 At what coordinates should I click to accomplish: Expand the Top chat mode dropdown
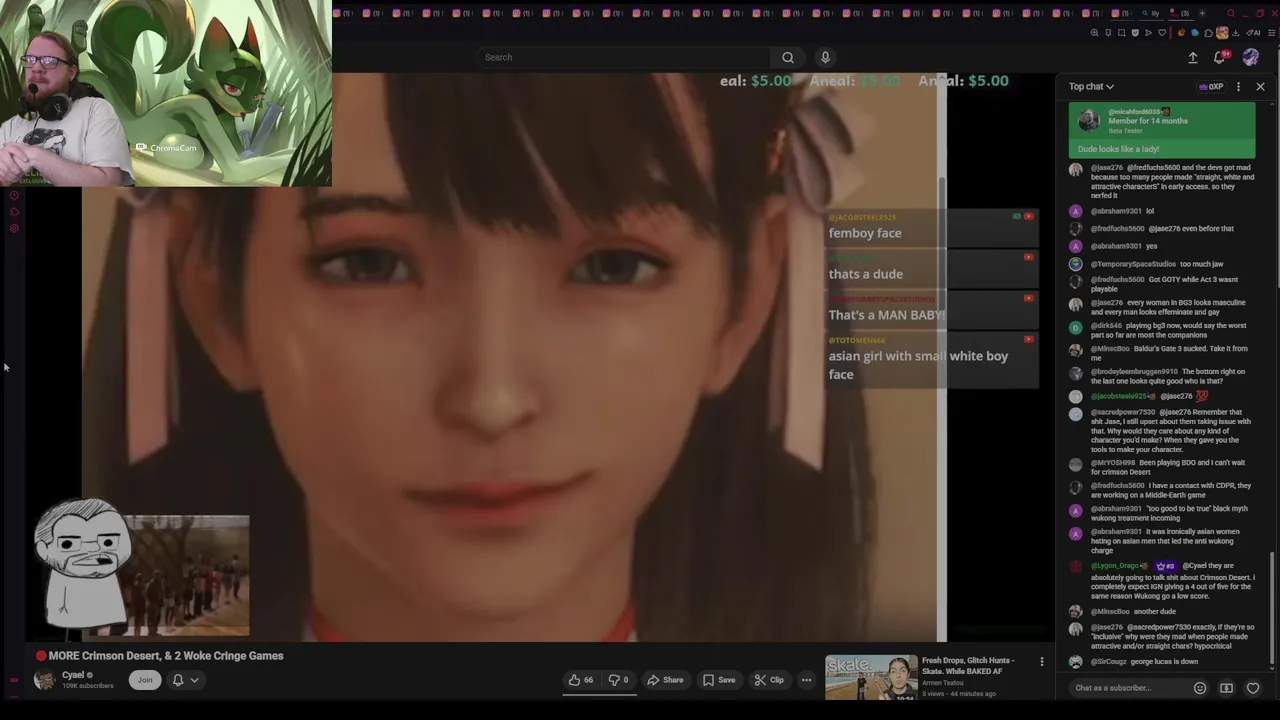[x=1091, y=87]
